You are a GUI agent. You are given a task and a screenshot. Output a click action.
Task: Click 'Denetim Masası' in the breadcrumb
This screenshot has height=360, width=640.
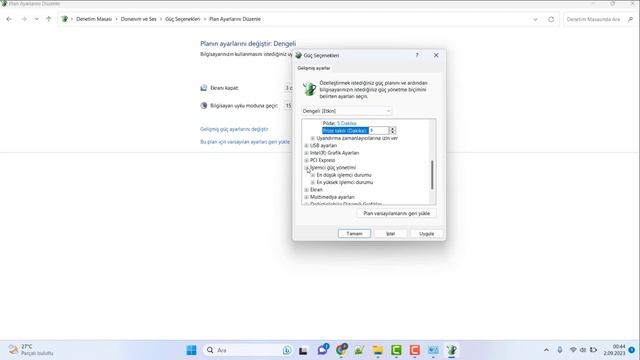coord(94,19)
